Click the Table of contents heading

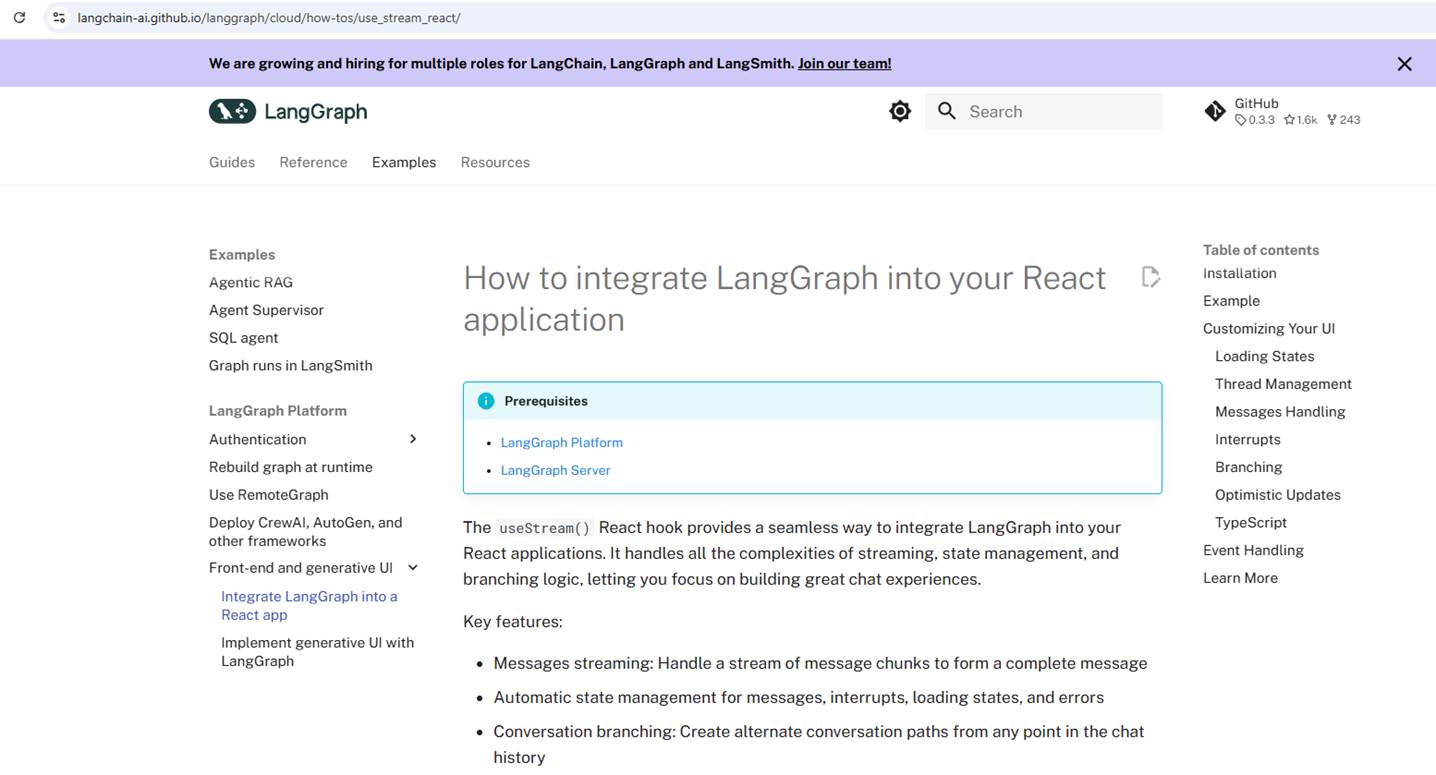[1260, 250]
